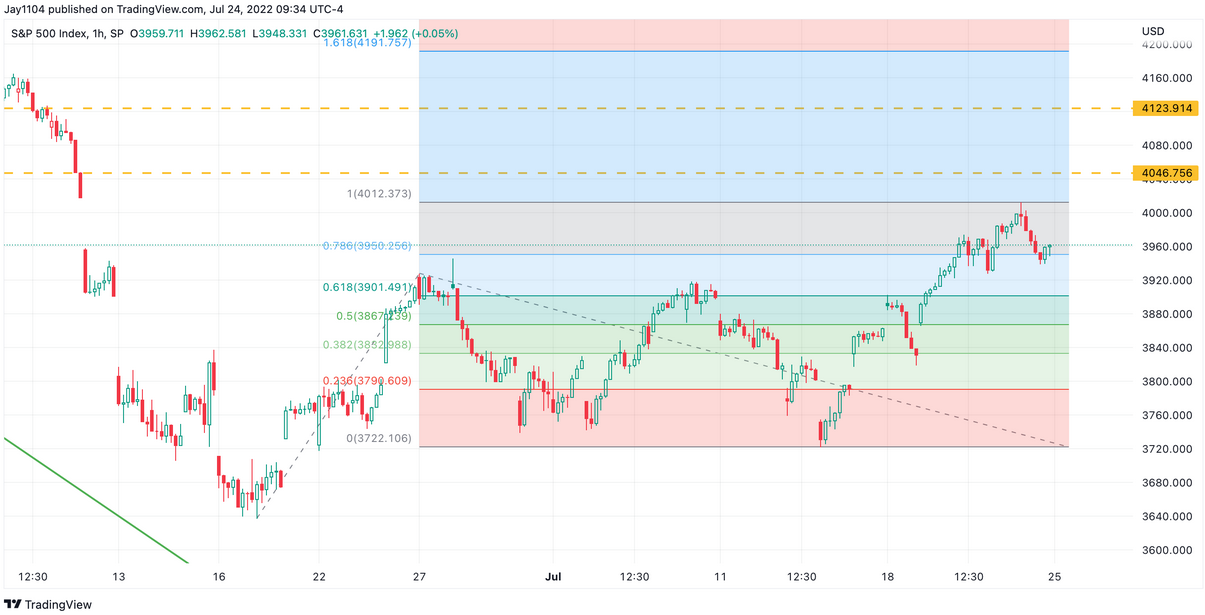Click the 3960.000 price axis label
The height and width of the screenshot is (615, 1205).
(x=1167, y=247)
